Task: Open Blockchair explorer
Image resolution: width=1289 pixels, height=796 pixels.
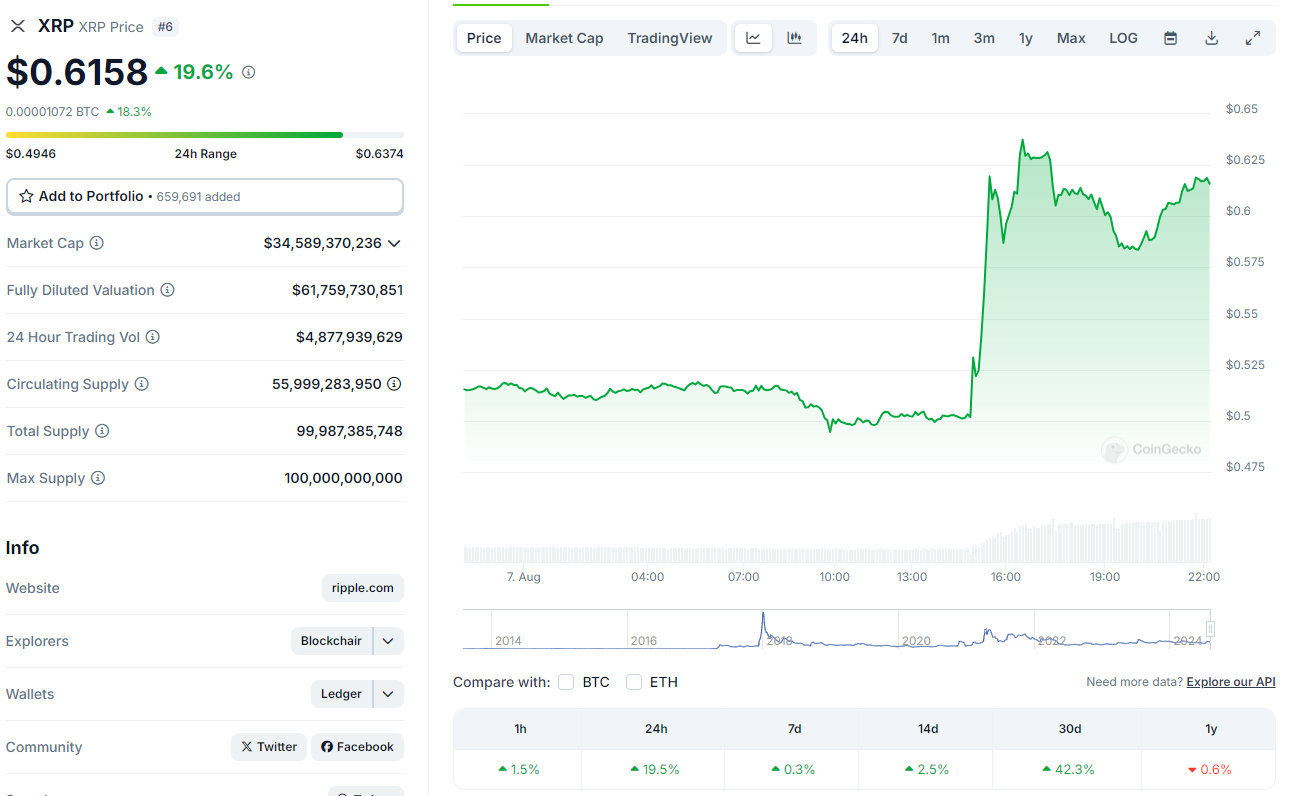Action: pos(331,641)
